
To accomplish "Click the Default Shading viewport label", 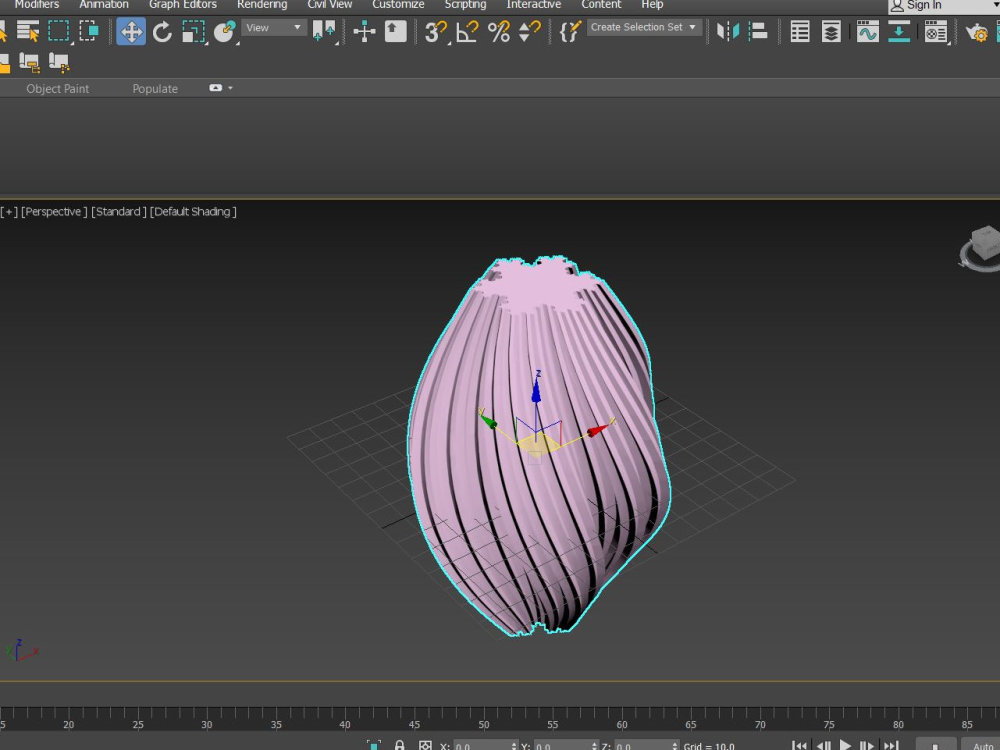I will coord(193,212).
